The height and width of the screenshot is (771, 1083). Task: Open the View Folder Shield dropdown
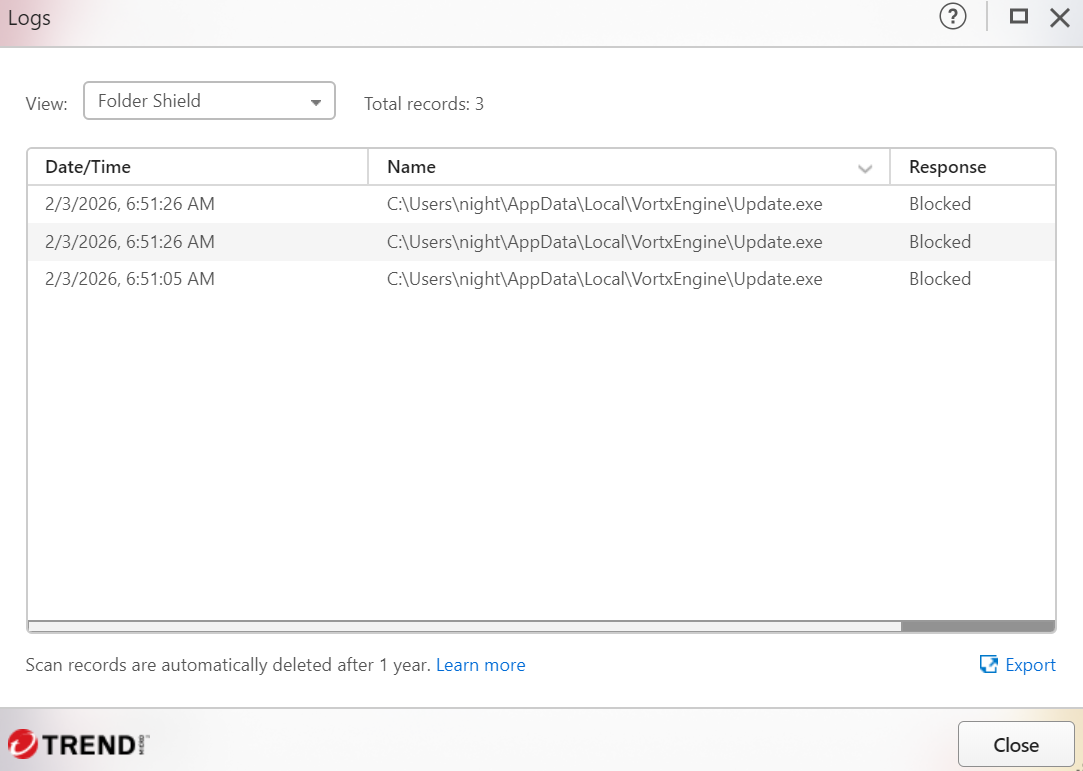click(209, 101)
